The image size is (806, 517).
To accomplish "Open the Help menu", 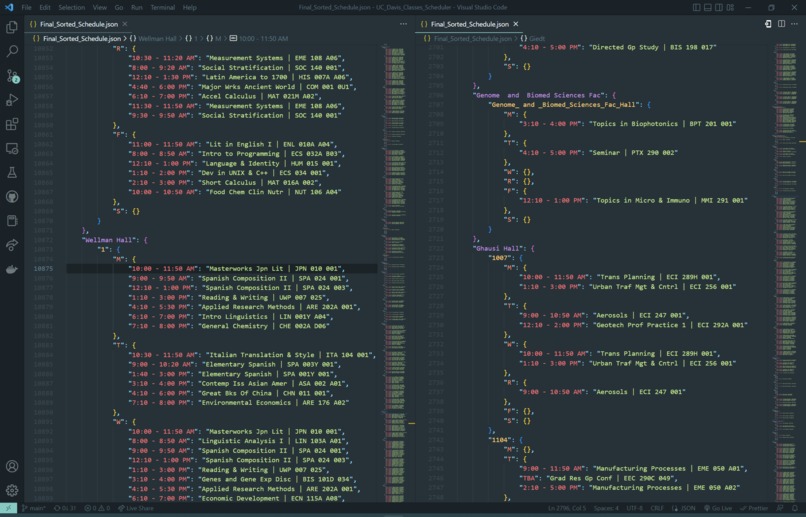I will [190, 7].
